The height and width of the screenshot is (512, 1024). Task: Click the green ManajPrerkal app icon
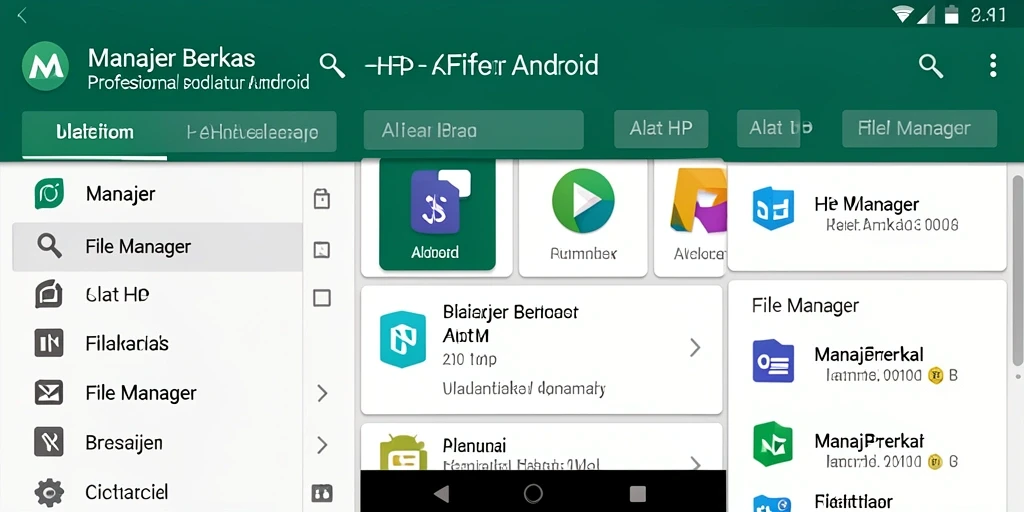pyautogui.click(x=773, y=443)
